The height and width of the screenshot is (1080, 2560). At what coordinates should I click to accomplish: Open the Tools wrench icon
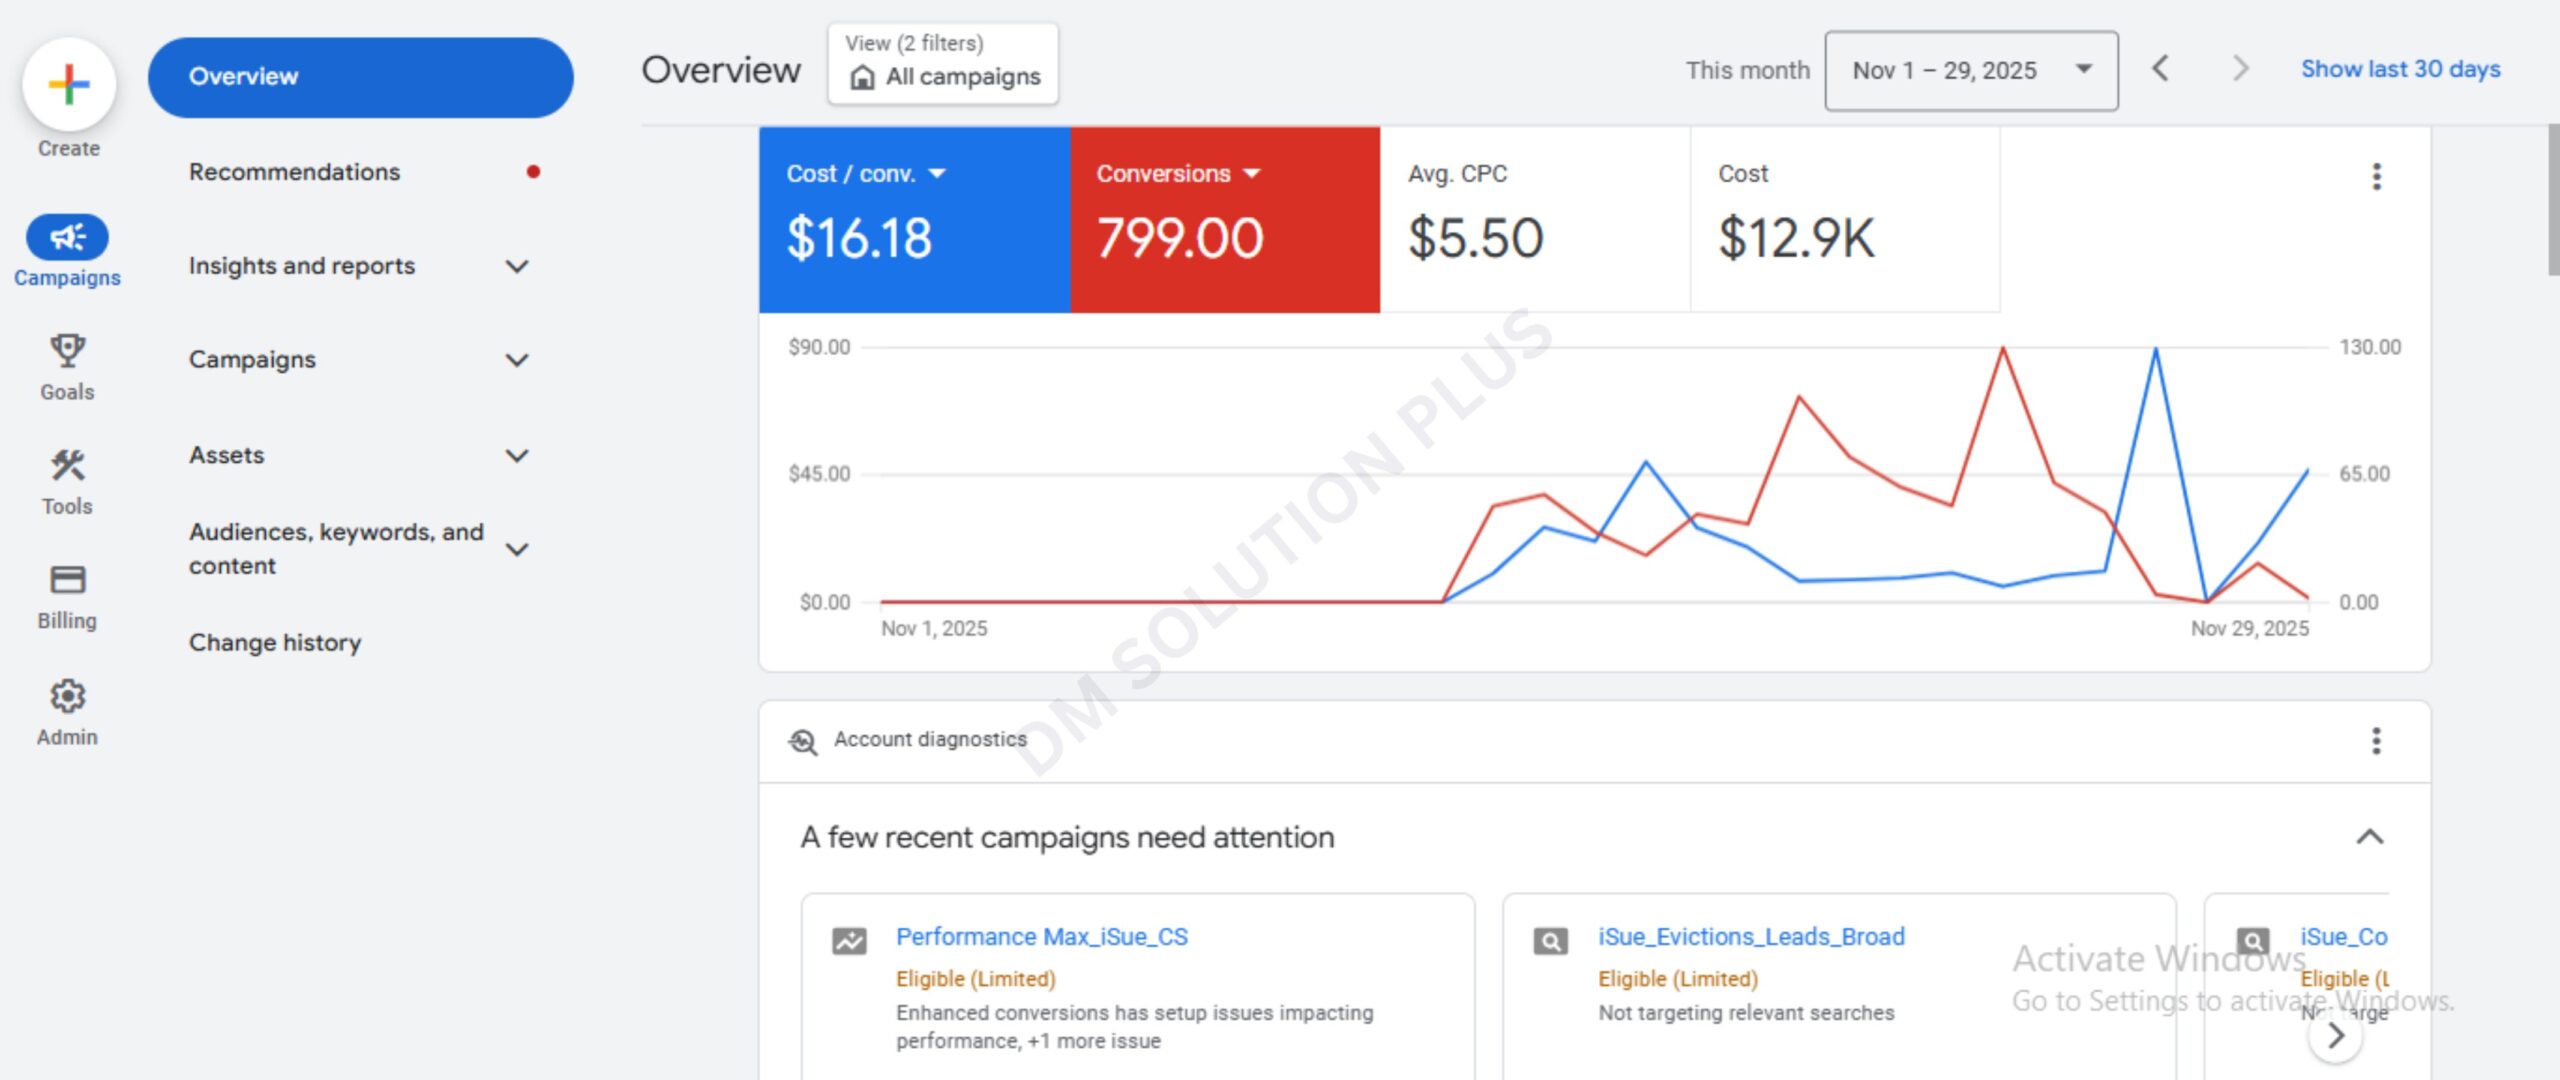pyautogui.click(x=67, y=466)
